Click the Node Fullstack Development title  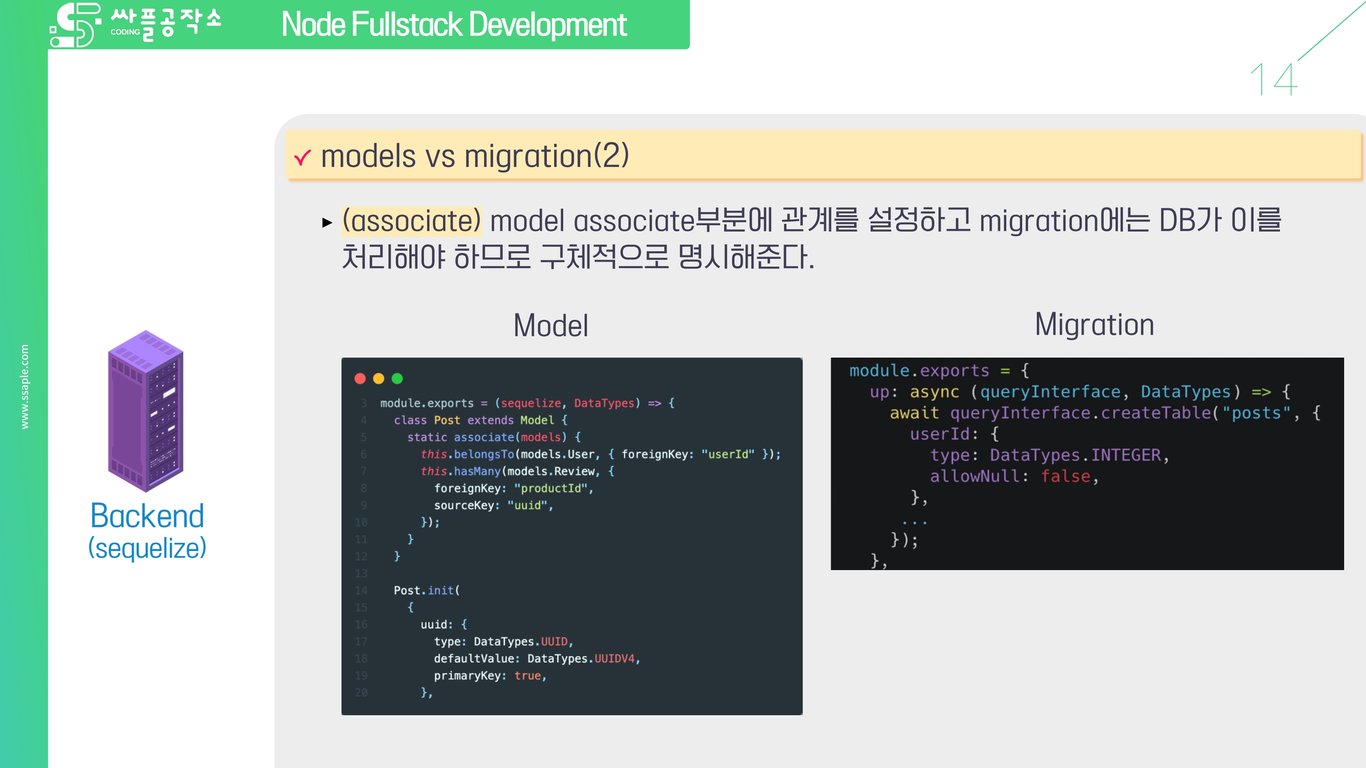tap(454, 24)
